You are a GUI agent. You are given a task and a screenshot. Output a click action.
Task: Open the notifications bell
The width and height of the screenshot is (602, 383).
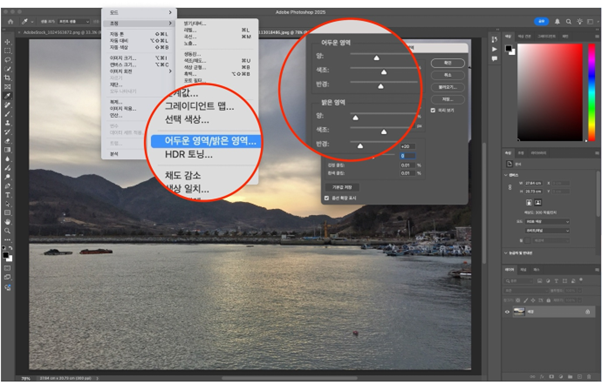coord(557,22)
